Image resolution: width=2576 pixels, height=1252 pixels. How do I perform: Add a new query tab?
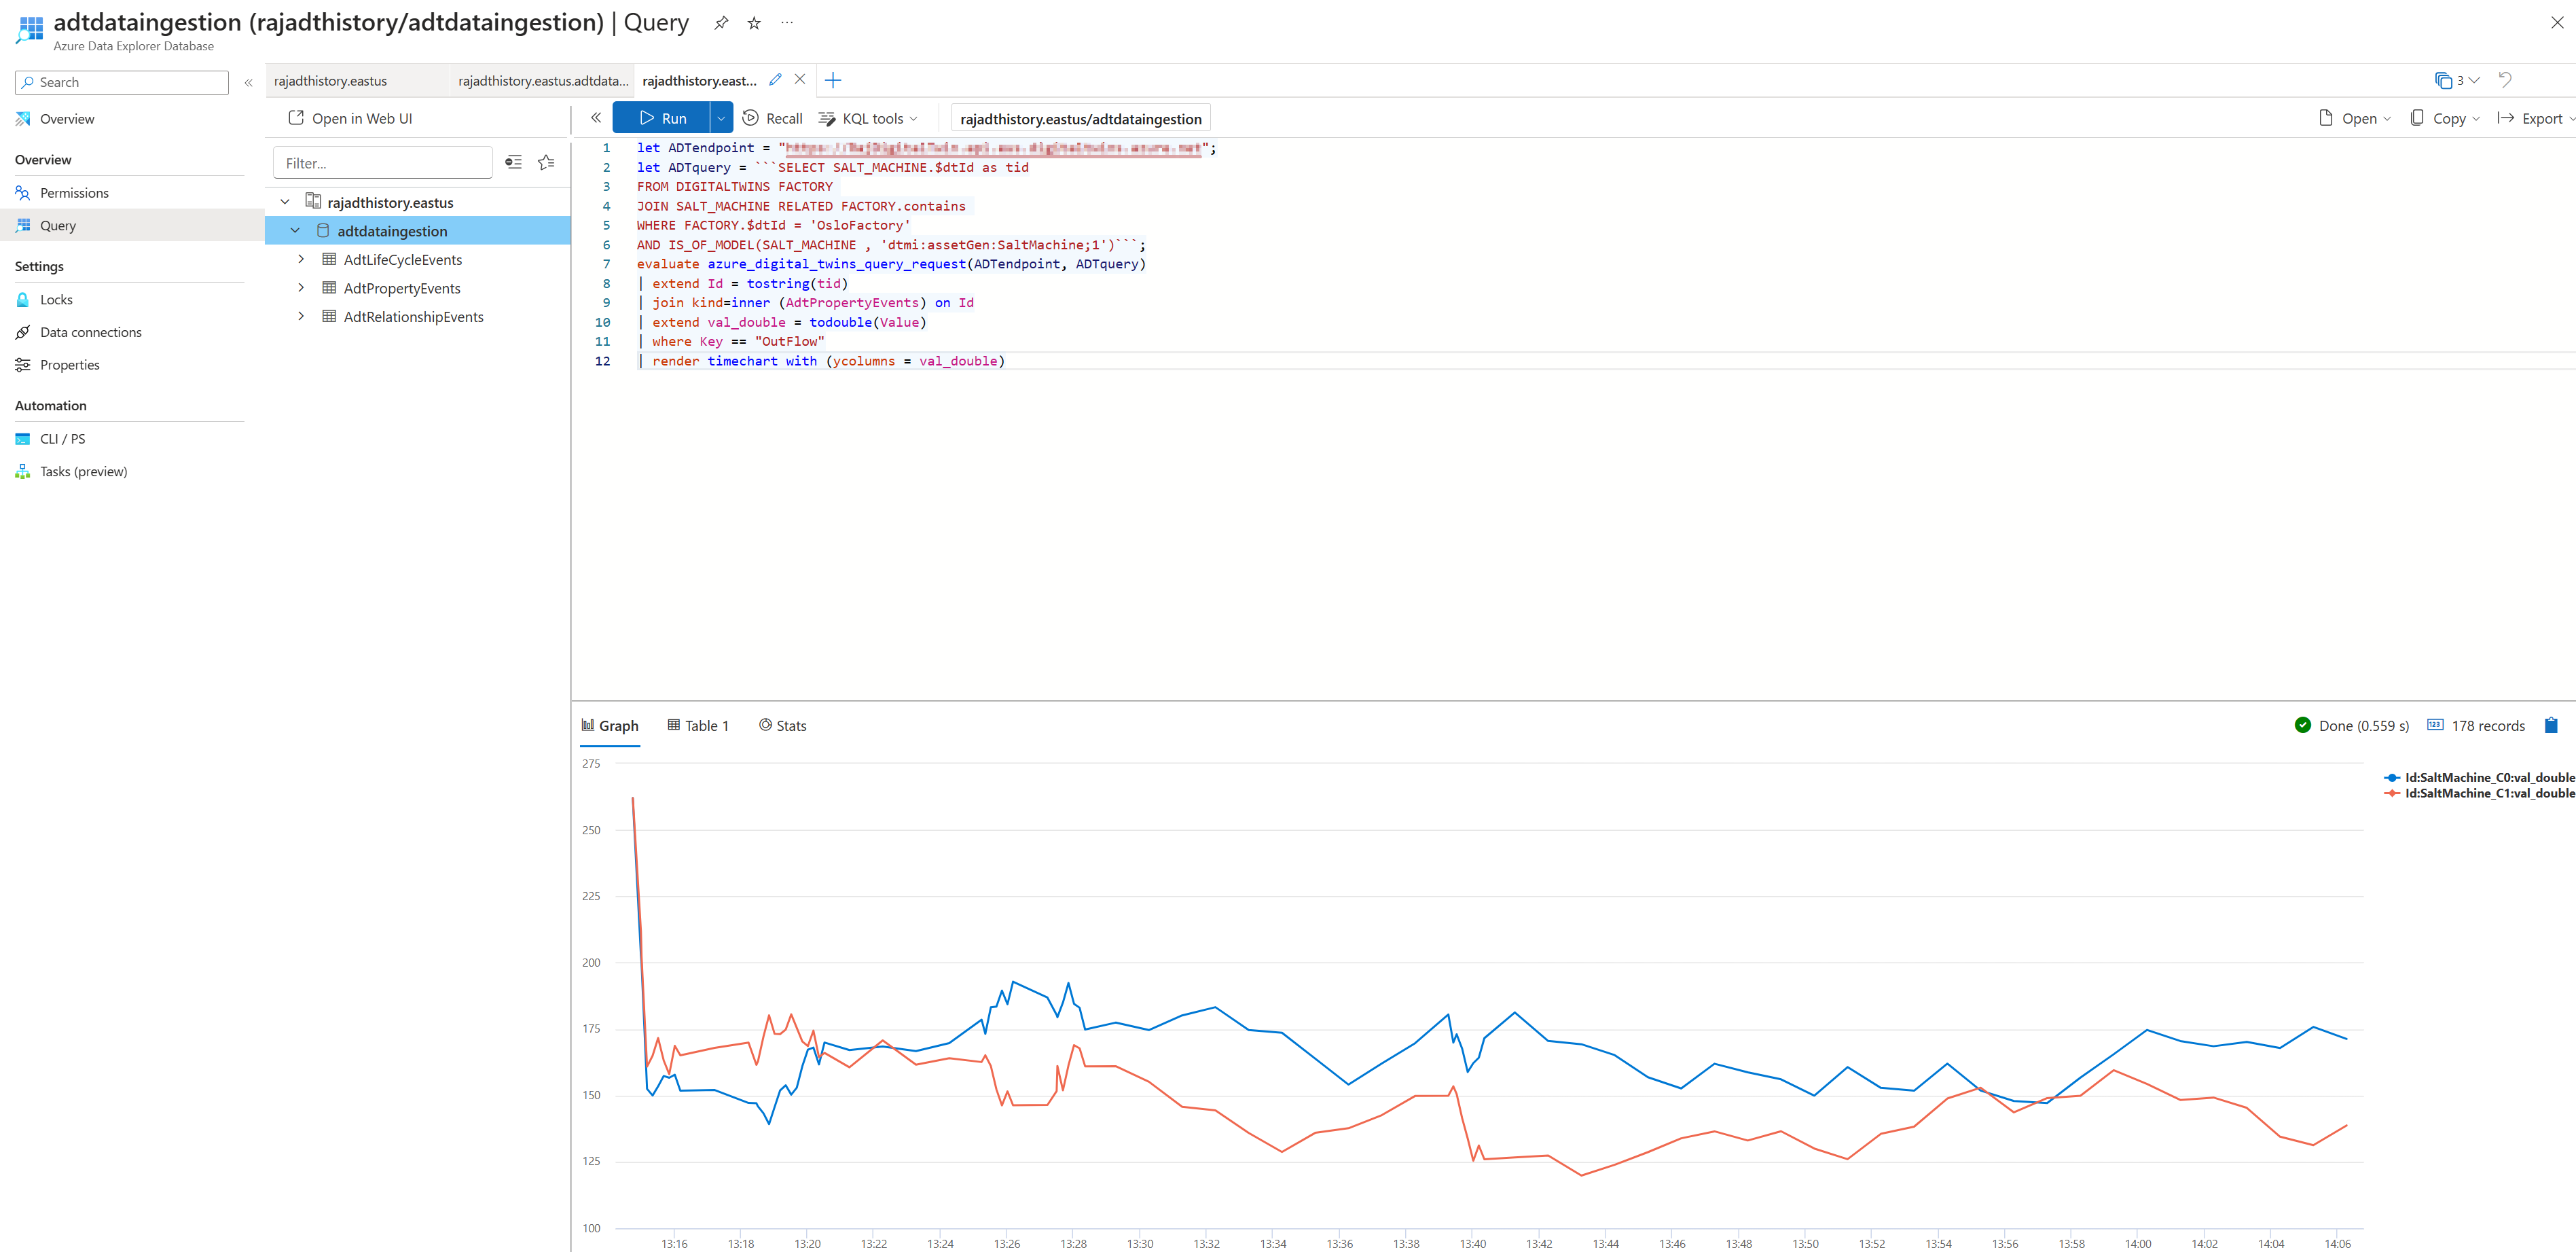pyautogui.click(x=833, y=80)
